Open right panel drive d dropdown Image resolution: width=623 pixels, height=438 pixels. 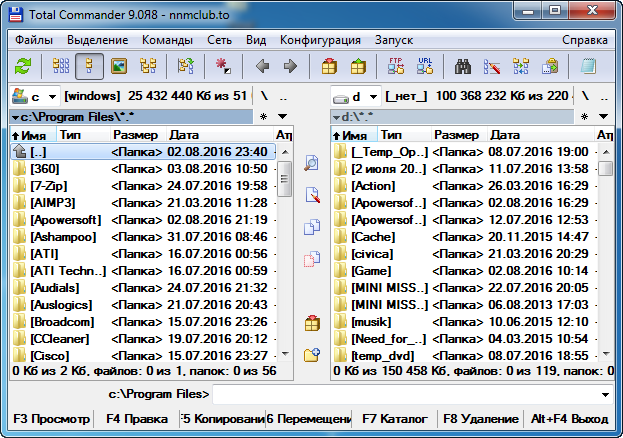[355, 97]
